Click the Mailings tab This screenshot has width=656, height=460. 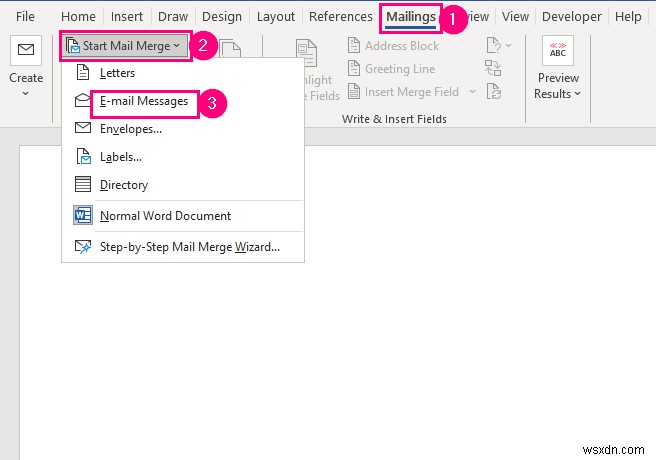coord(411,17)
